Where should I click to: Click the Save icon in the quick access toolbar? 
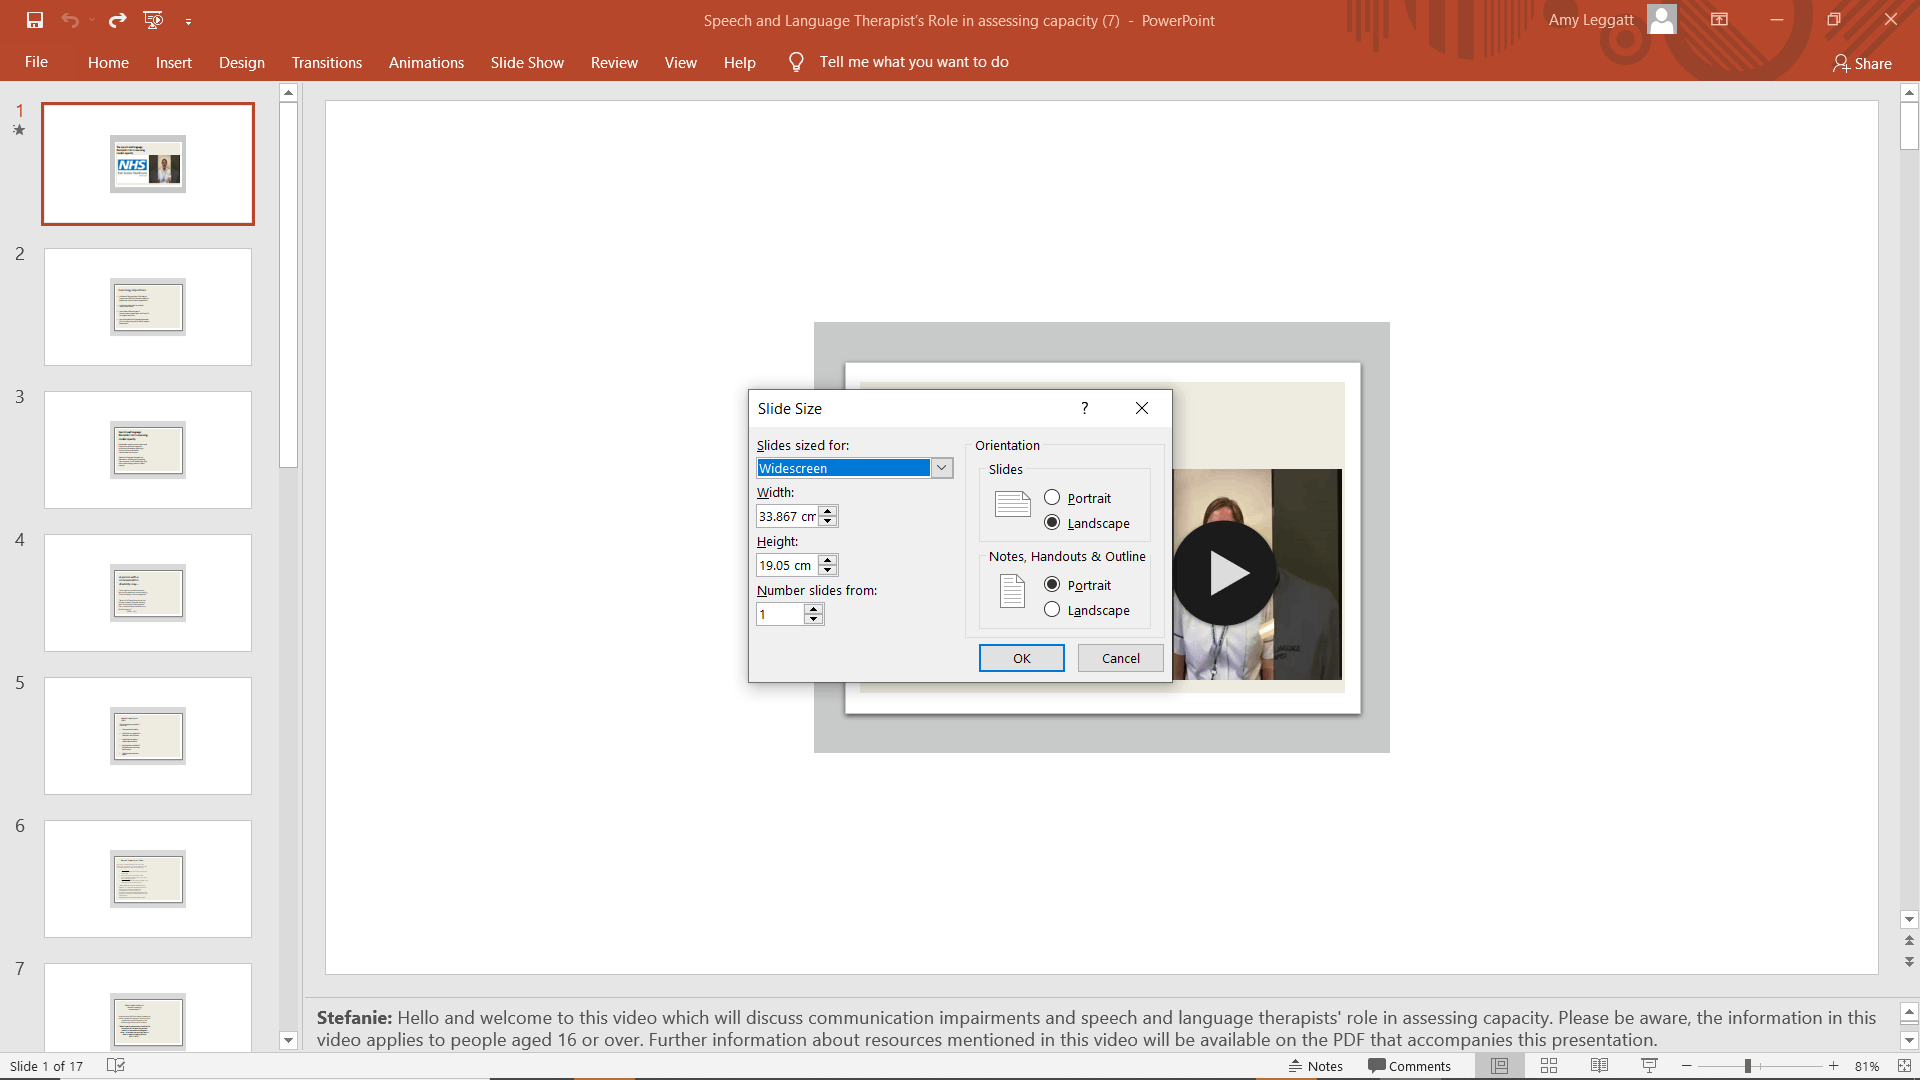35,20
